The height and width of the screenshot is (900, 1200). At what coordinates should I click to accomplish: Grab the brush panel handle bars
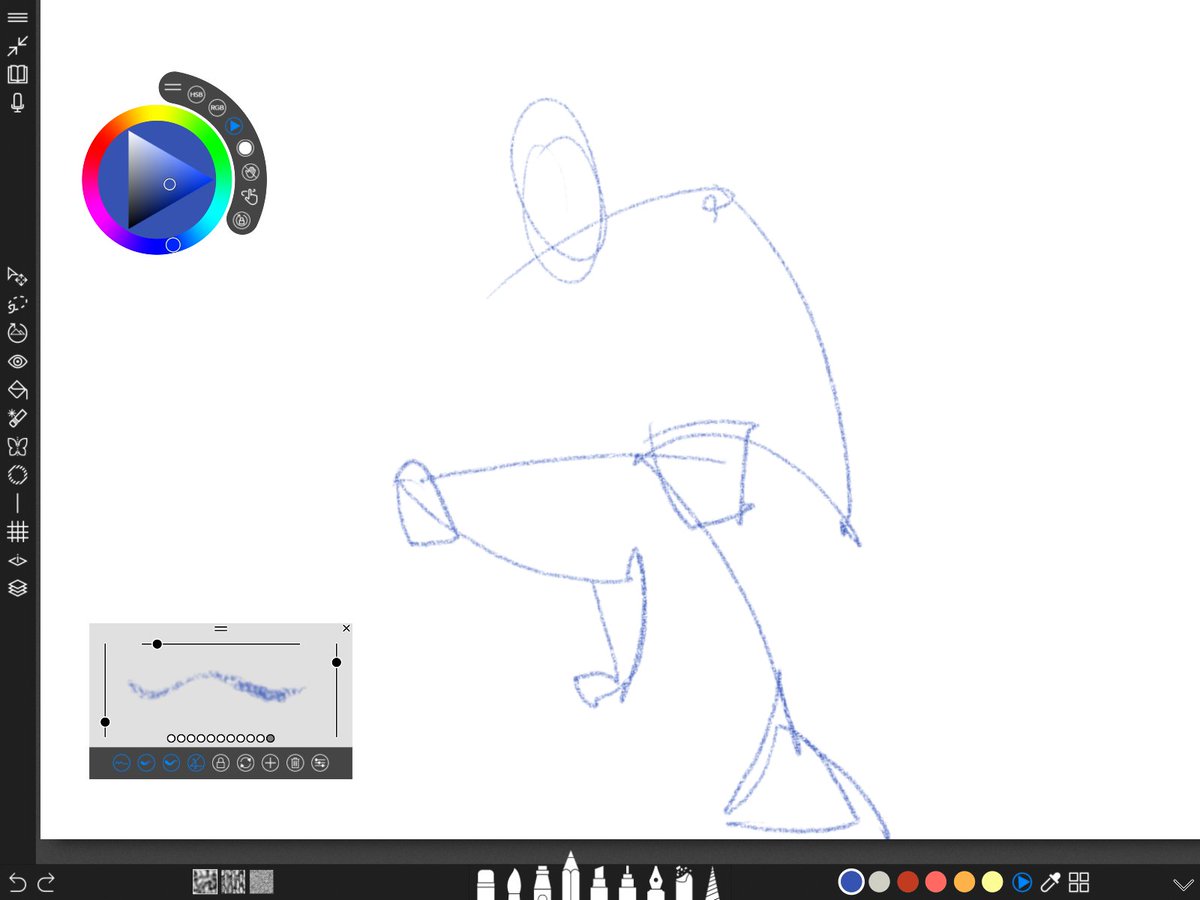coord(221,629)
